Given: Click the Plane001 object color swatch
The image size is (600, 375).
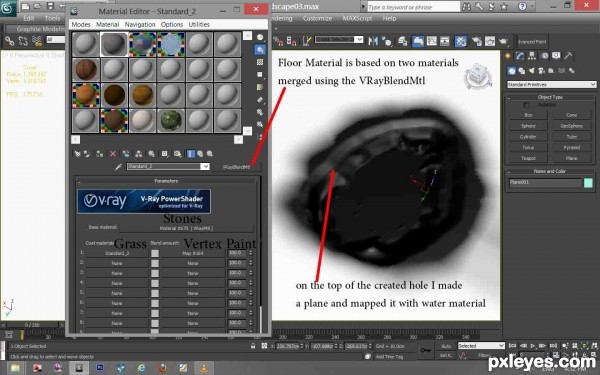Looking at the screenshot, I should pyautogui.click(x=589, y=183).
